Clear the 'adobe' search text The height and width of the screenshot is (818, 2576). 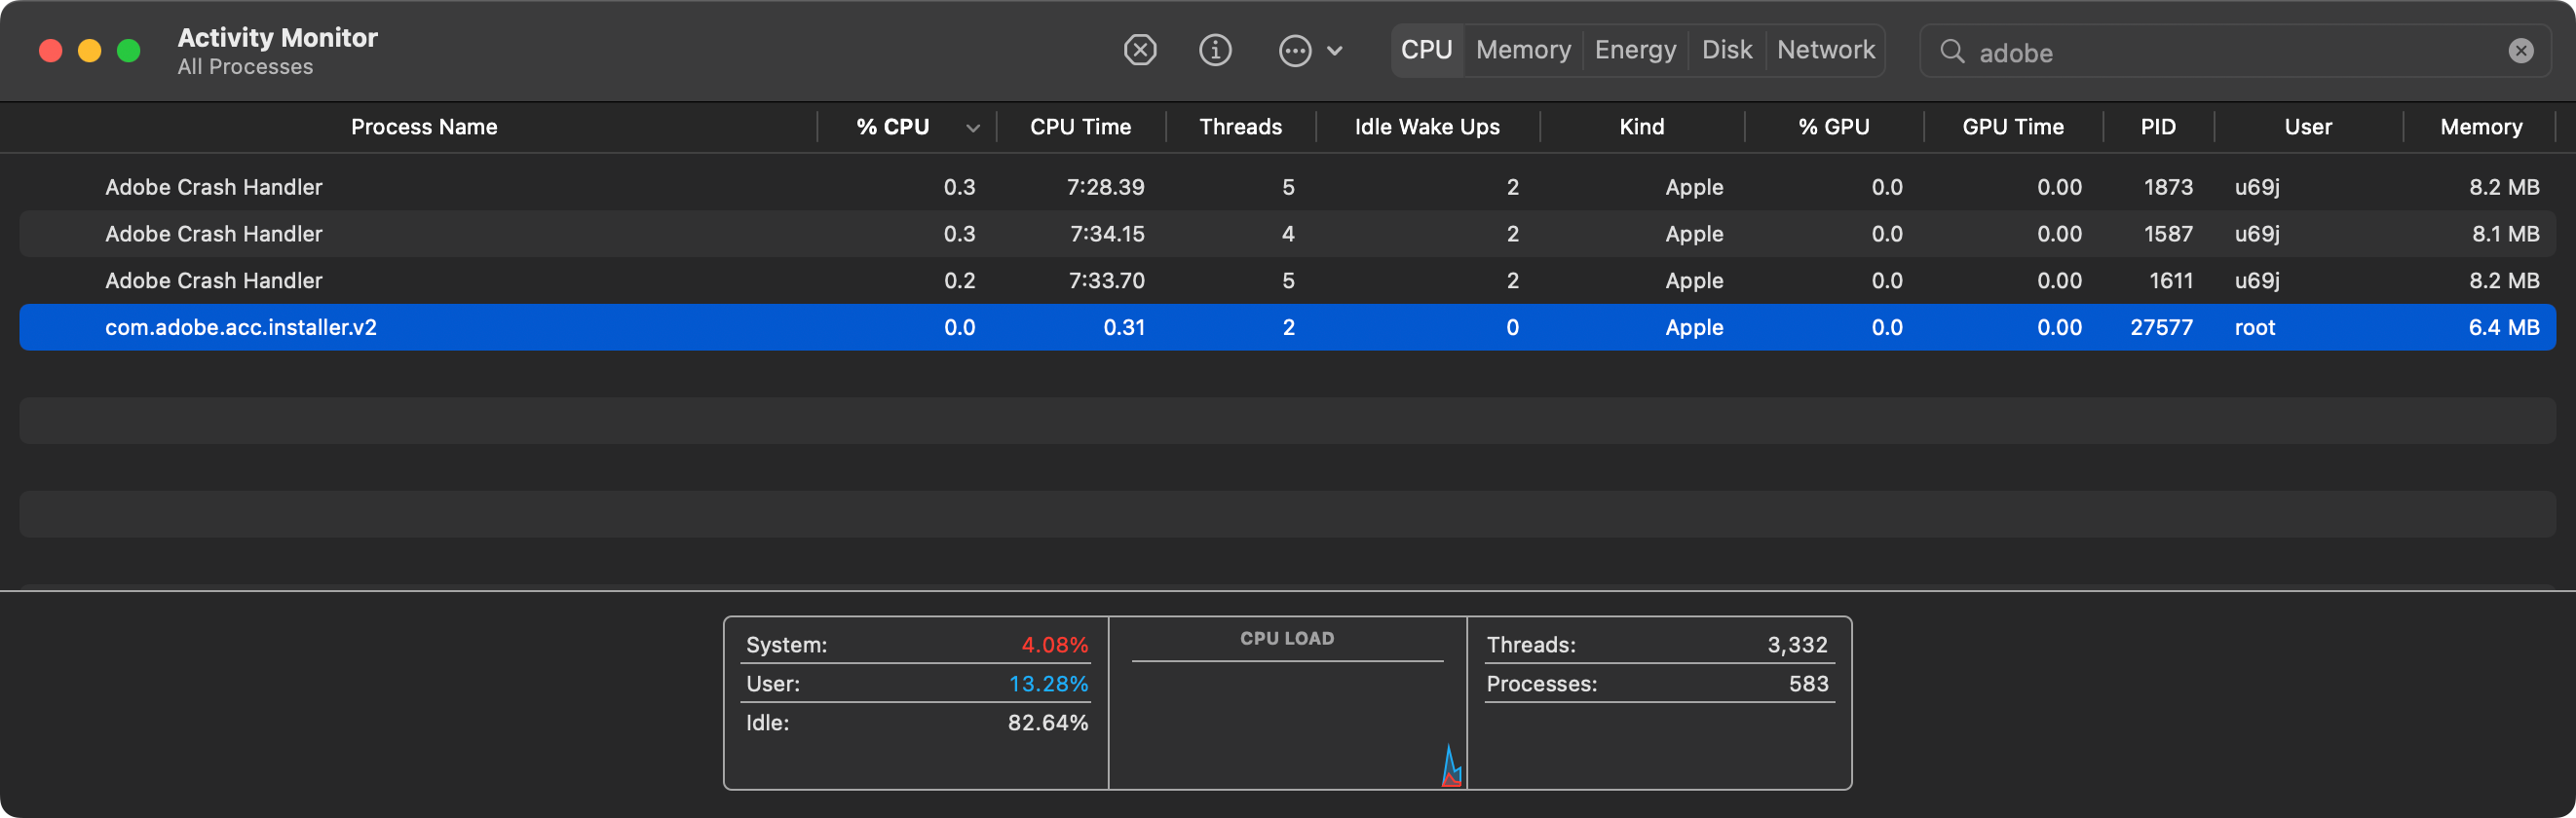coord(2521,51)
